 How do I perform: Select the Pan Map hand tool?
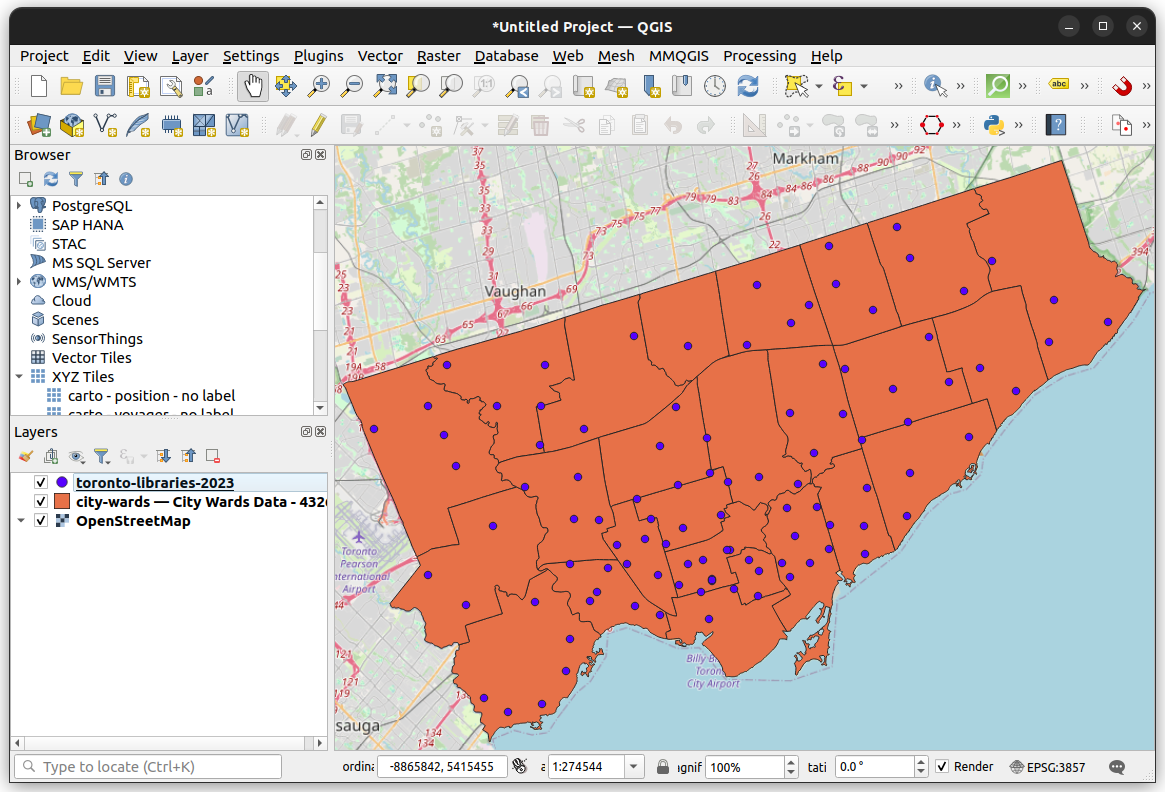pos(253,86)
